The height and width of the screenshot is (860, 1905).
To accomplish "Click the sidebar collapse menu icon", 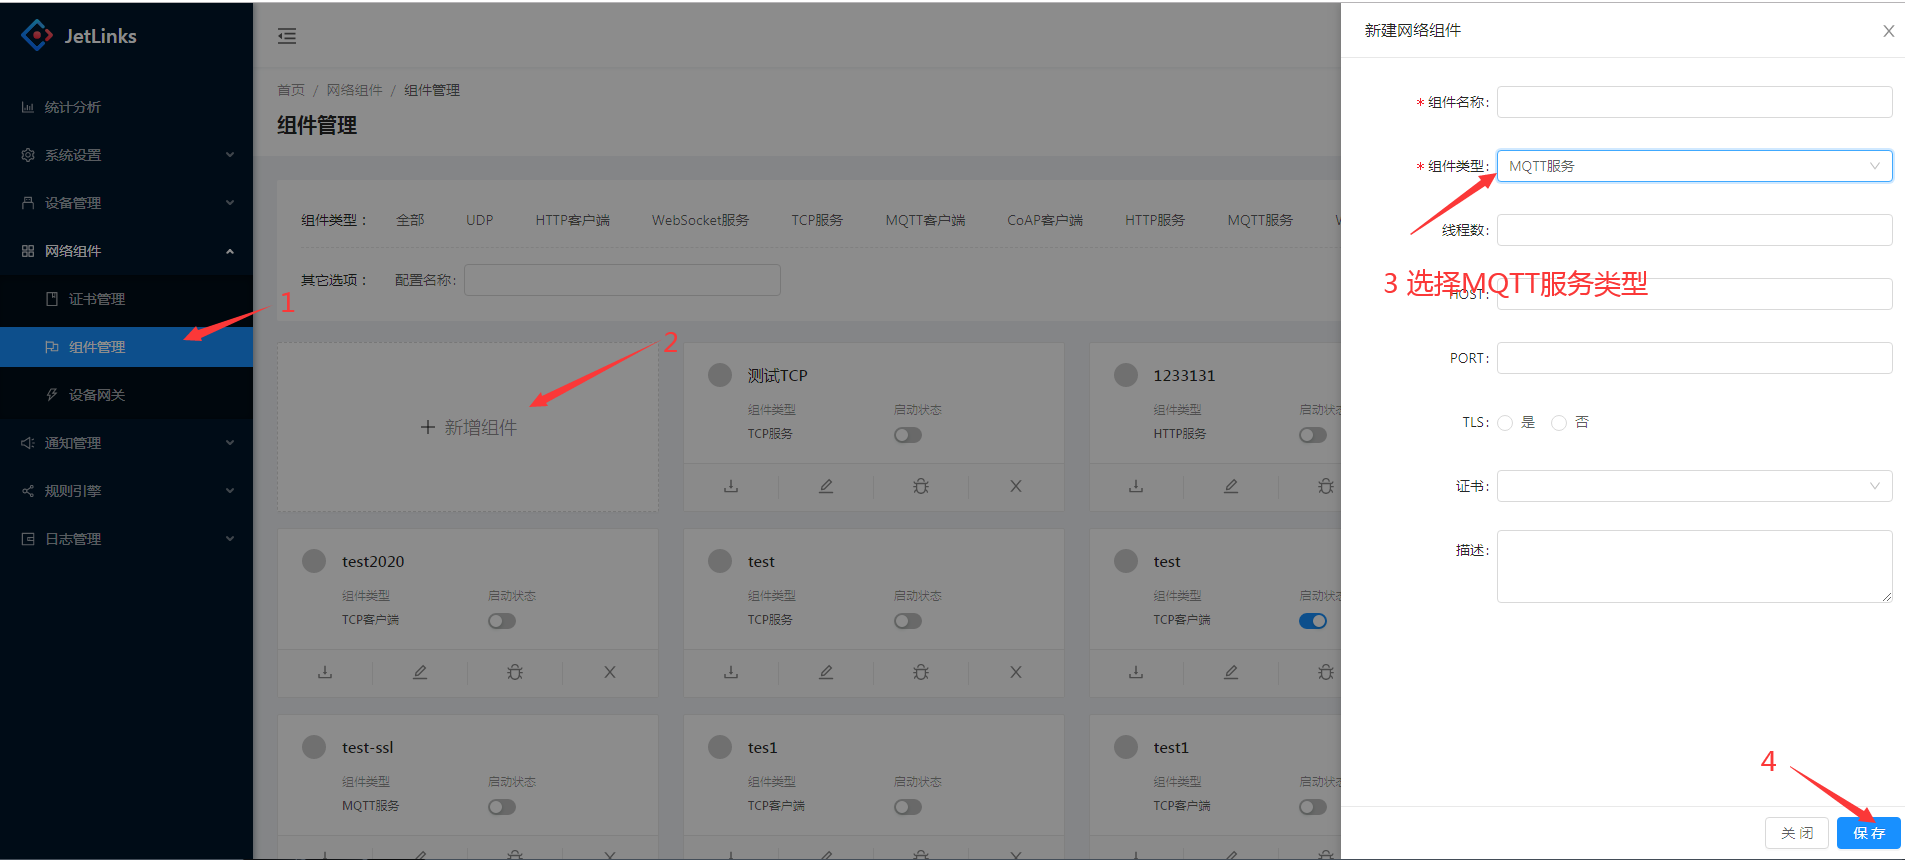I will point(287,37).
